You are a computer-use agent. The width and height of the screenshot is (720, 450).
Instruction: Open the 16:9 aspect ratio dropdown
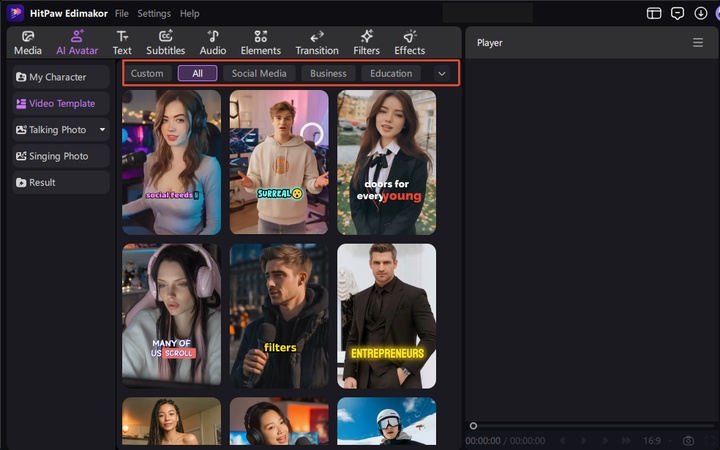pos(657,441)
